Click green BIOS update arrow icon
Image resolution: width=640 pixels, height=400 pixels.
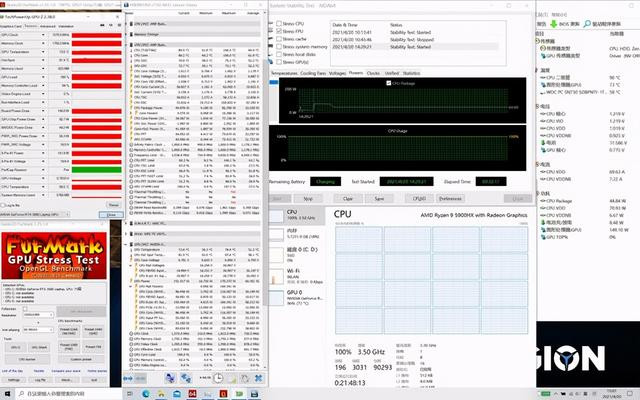point(553,24)
